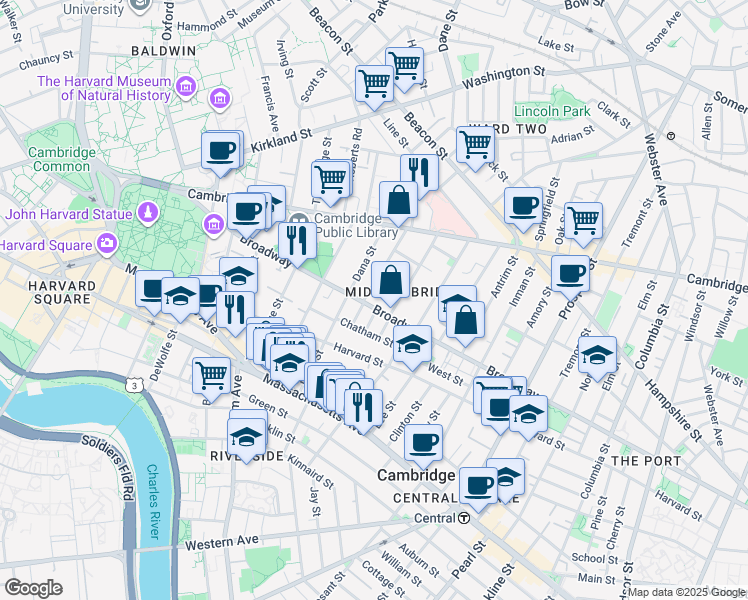Select the graduation cap marker near Tremont St

[597, 354]
